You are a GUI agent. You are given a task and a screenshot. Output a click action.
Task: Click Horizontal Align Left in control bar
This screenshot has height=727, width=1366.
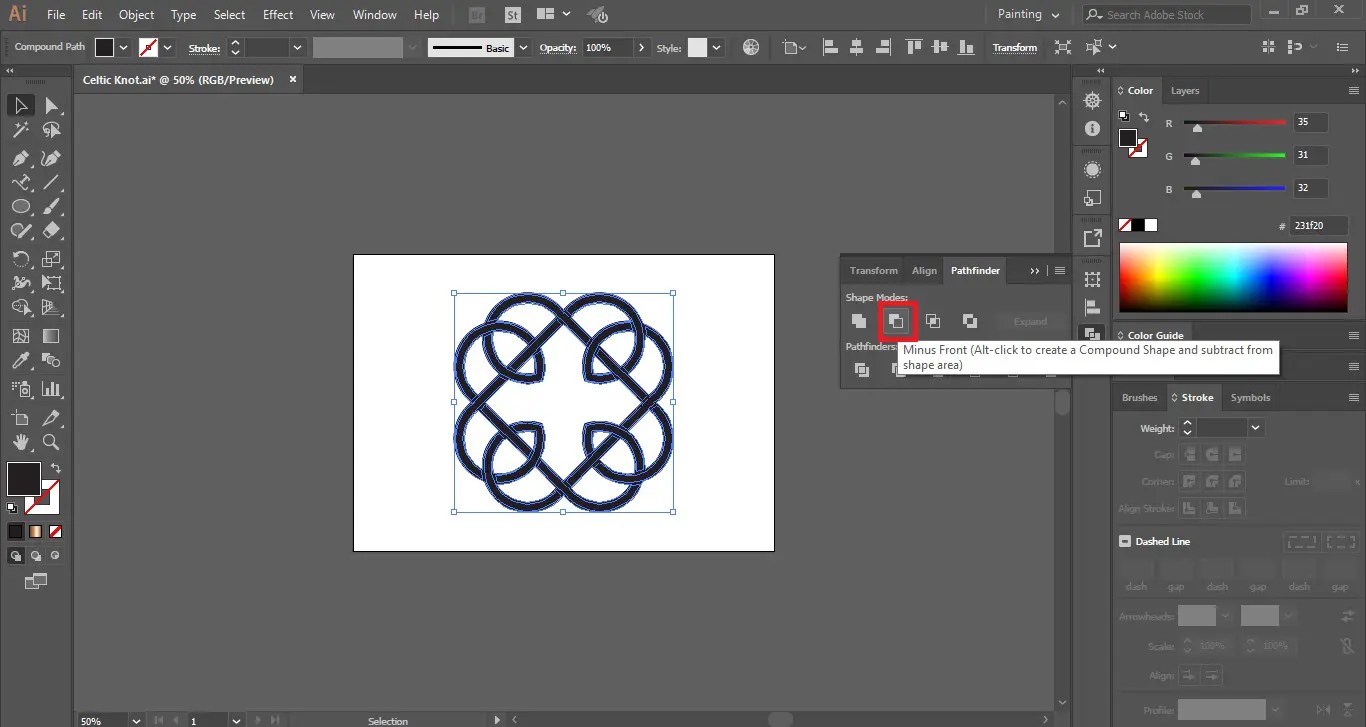pyautogui.click(x=830, y=47)
